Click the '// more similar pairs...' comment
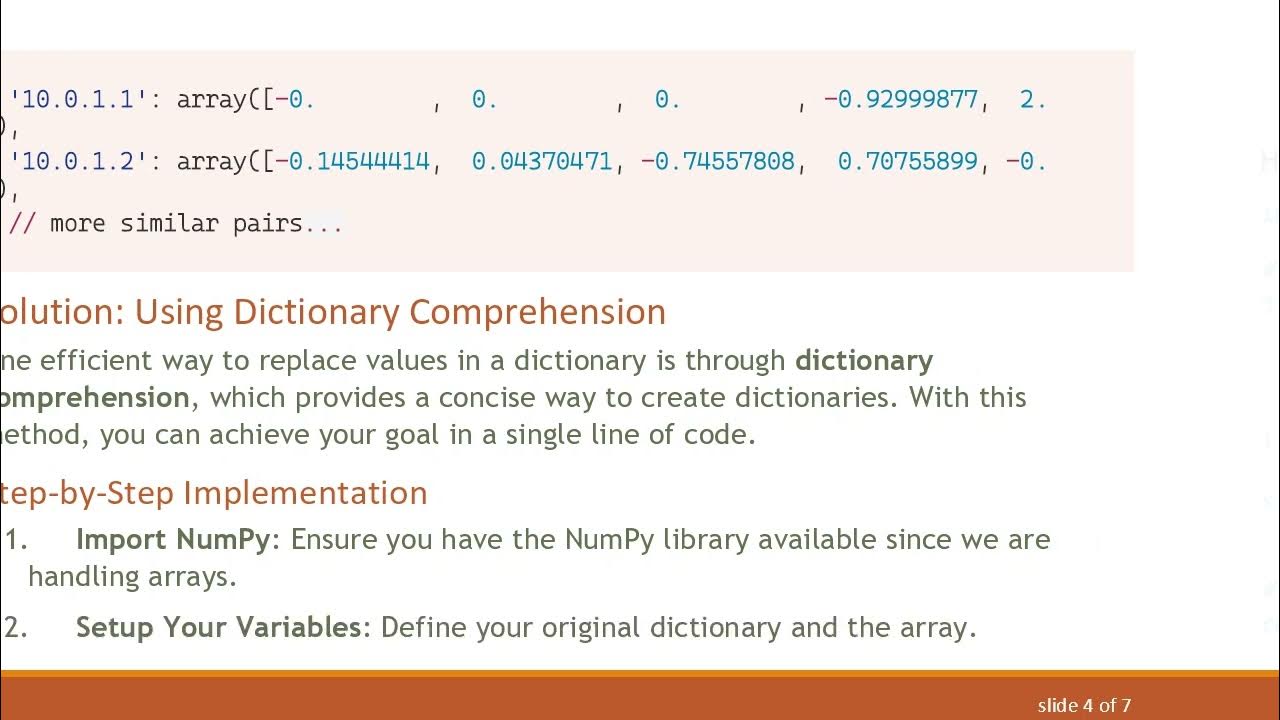 176,223
